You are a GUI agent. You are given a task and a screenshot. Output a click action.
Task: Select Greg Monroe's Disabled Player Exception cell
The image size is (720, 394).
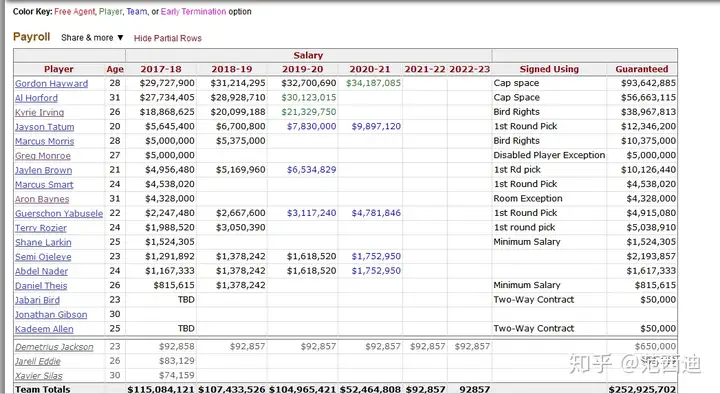549,155
